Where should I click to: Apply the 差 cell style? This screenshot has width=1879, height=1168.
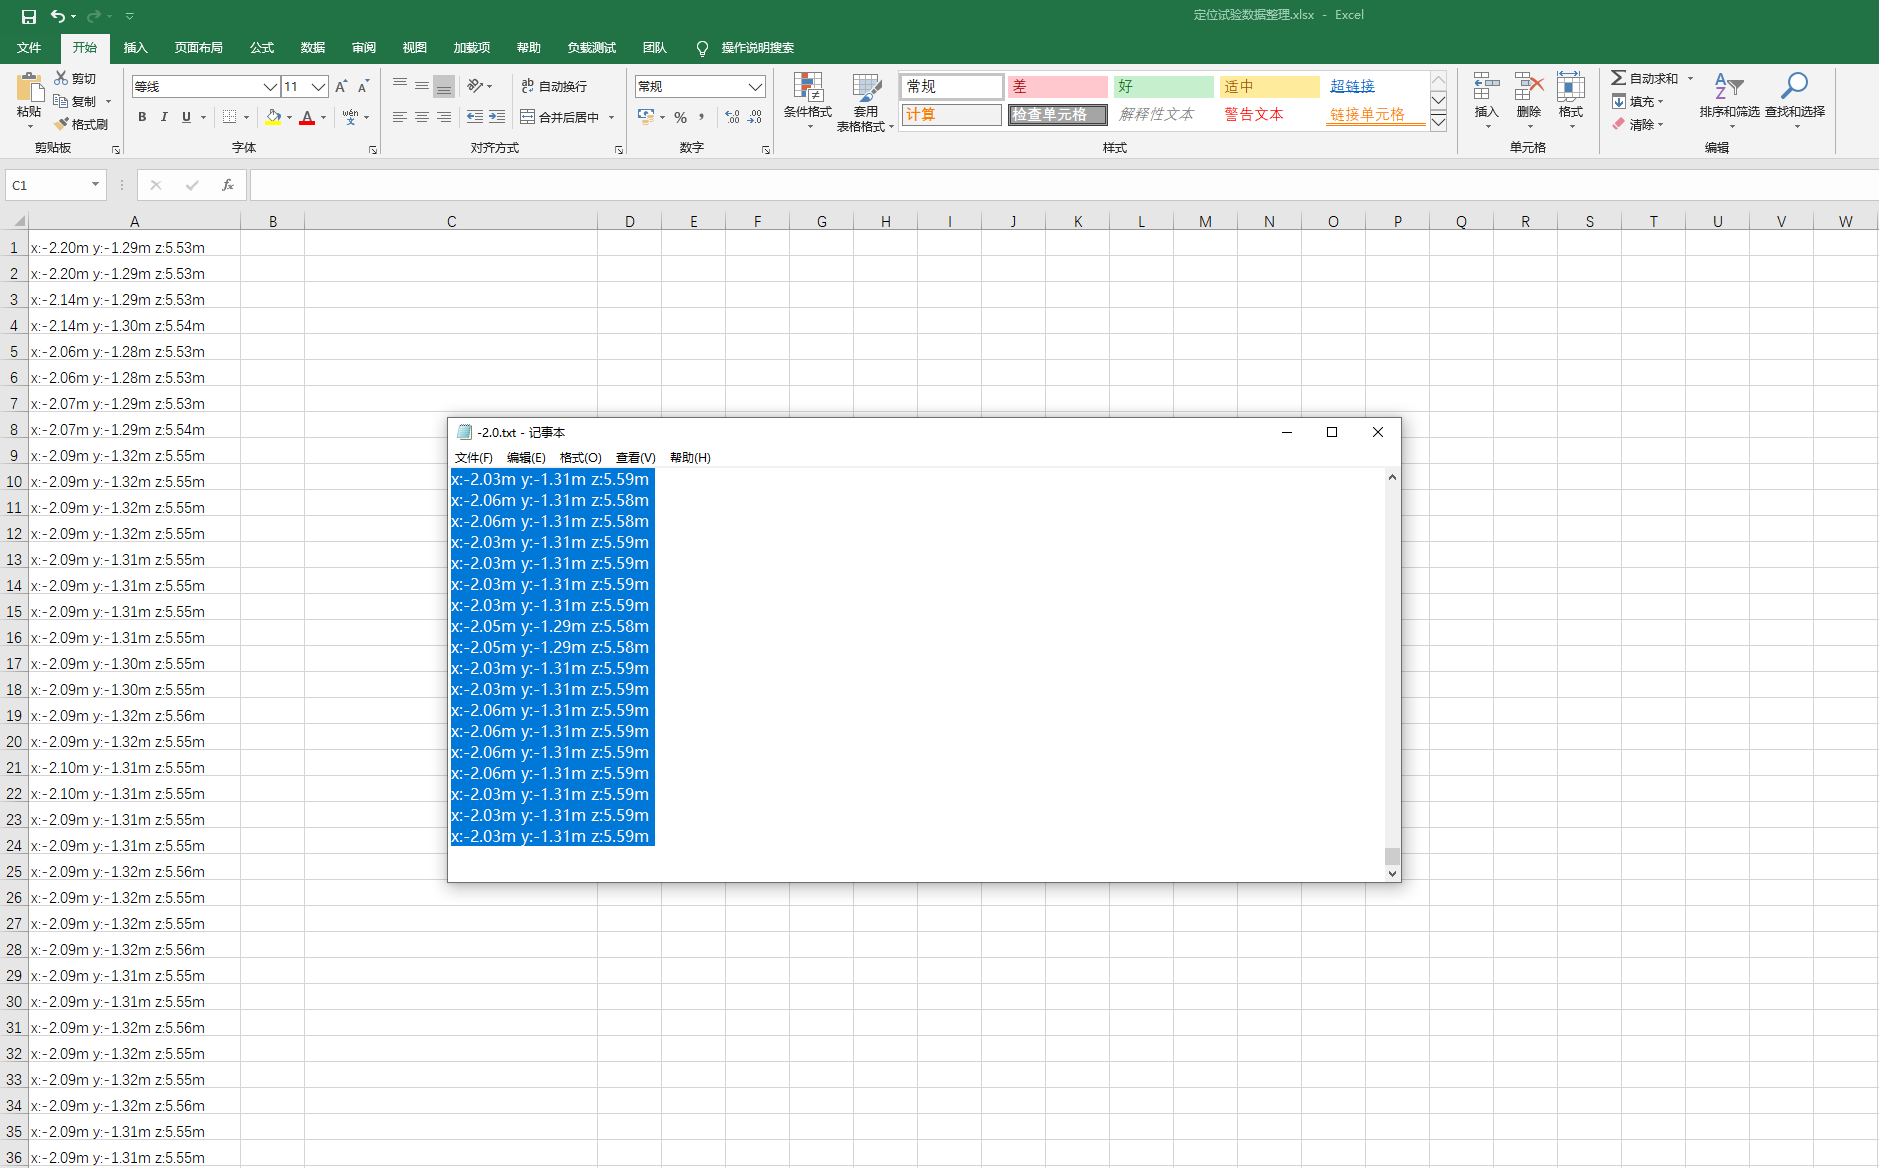(x=1057, y=86)
